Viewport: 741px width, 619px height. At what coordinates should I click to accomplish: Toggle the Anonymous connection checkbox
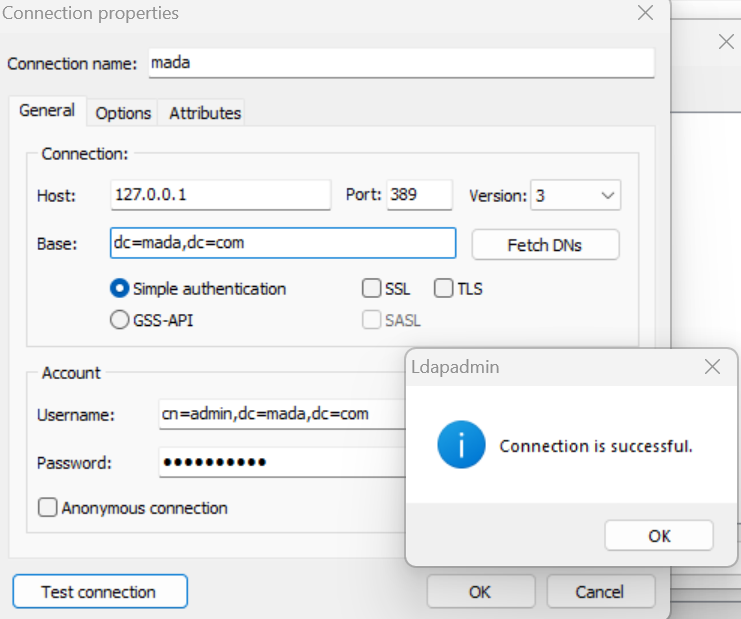pyautogui.click(x=48, y=508)
